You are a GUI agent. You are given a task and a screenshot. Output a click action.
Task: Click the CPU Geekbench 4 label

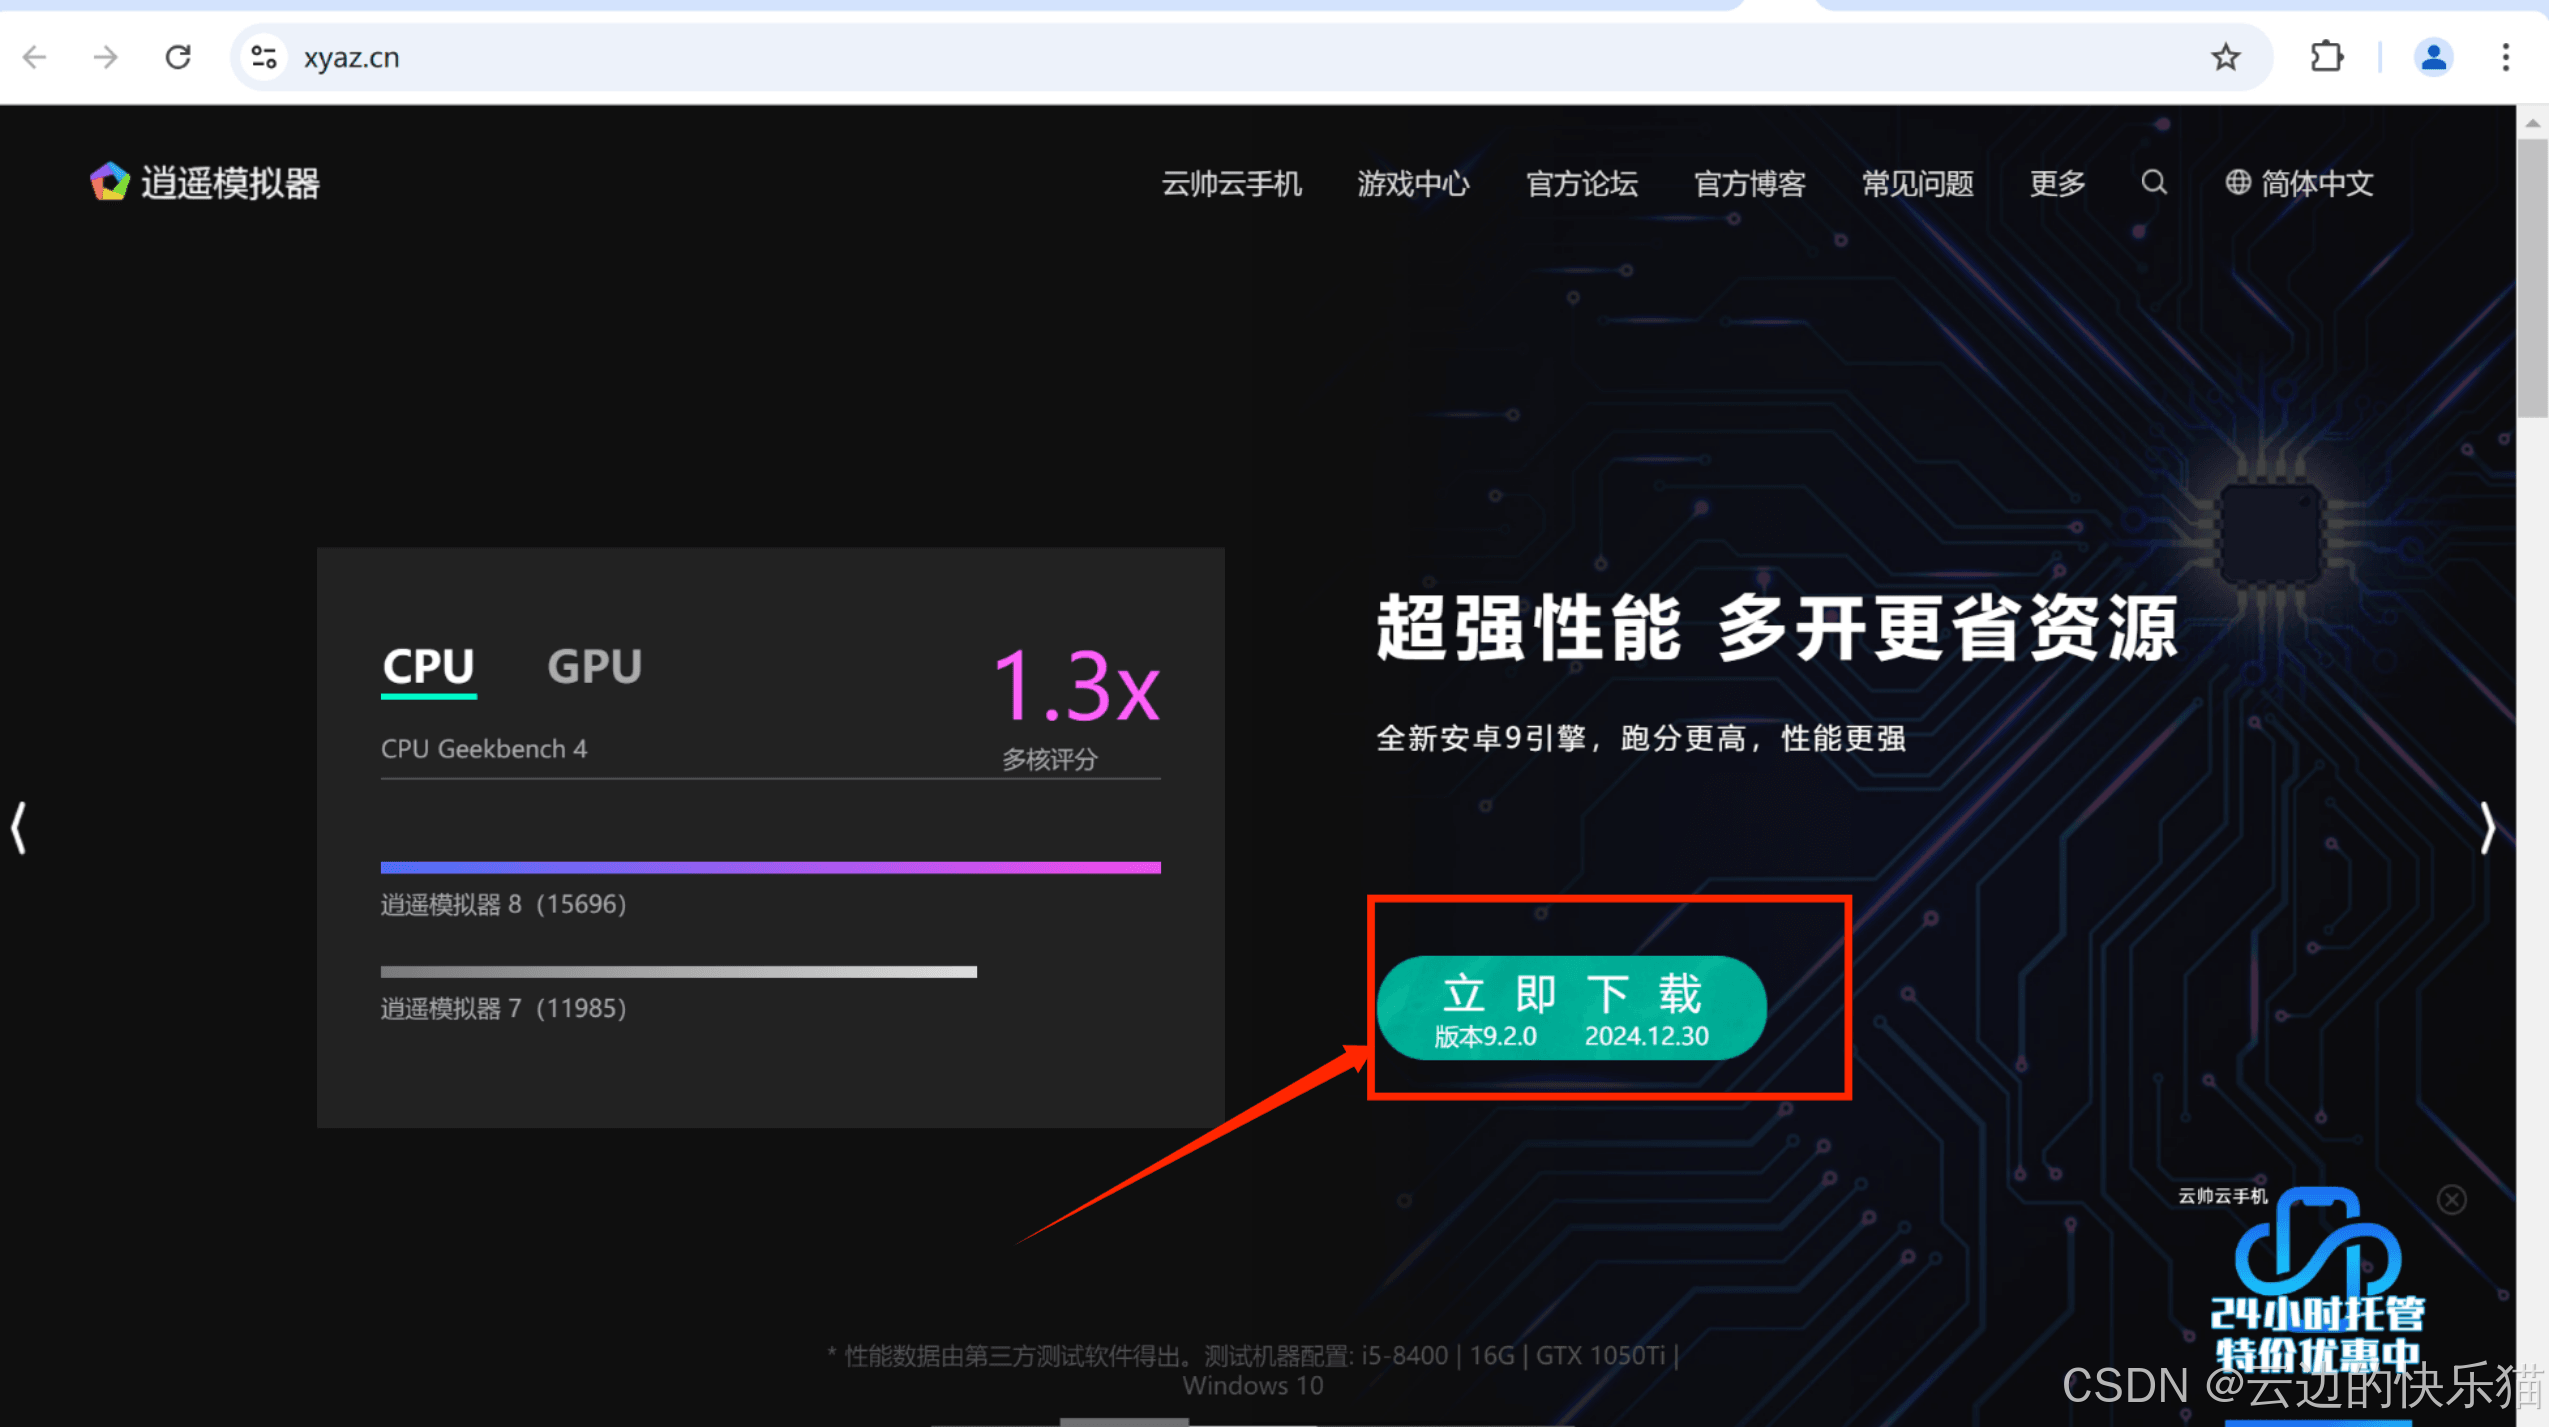tap(484, 749)
